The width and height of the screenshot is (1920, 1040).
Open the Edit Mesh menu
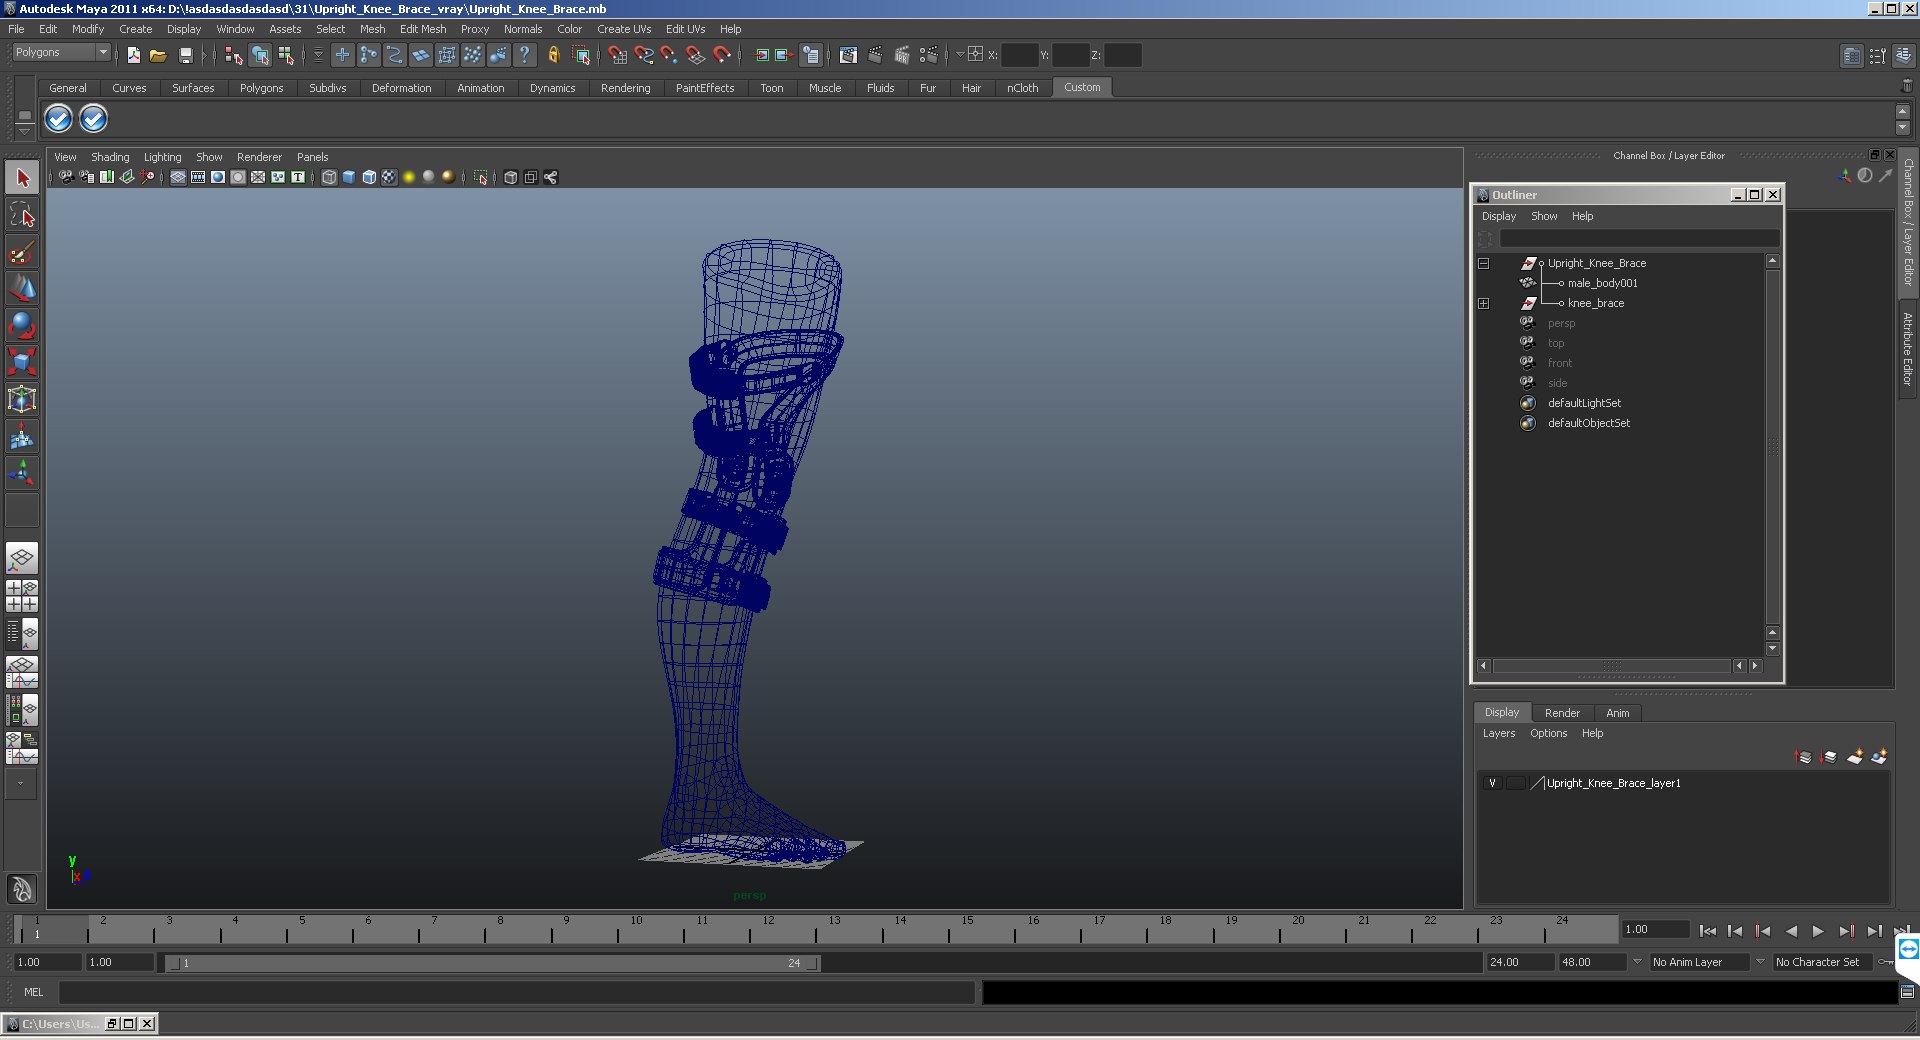[423, 29]
